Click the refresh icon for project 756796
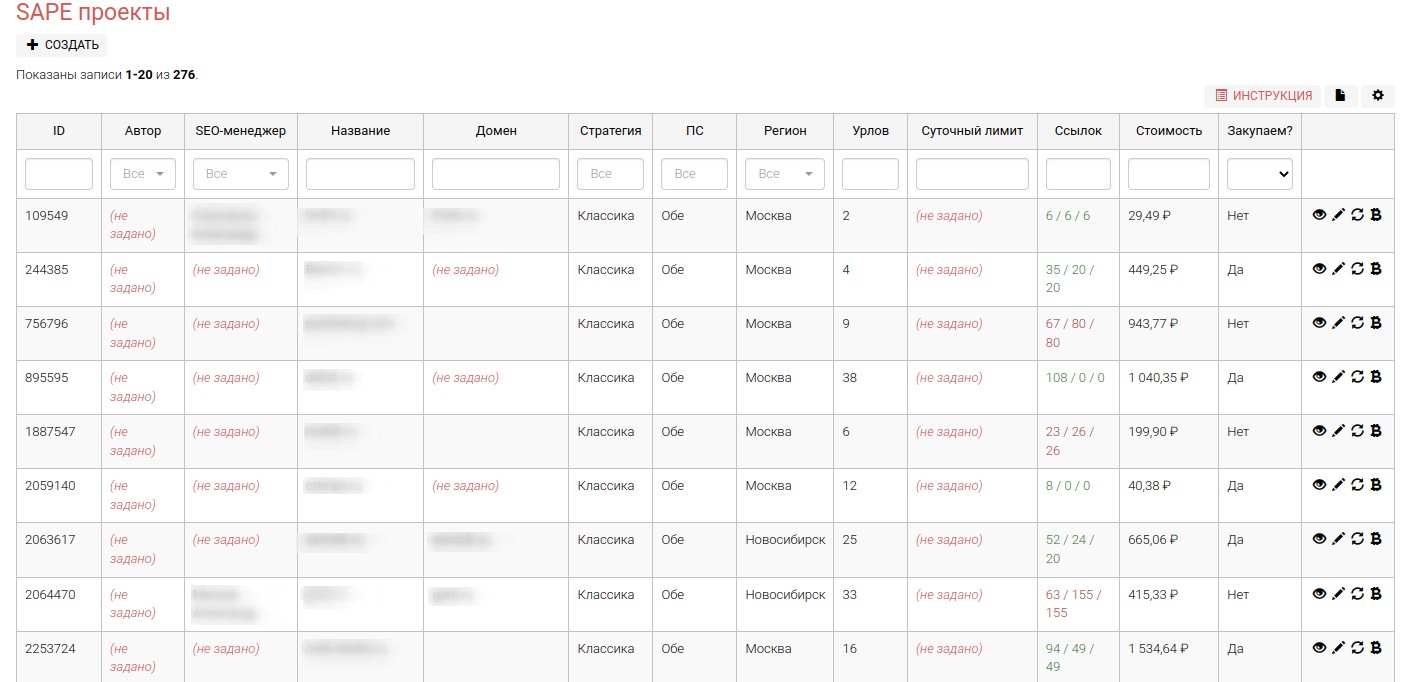Viewport: 1401px width, 682px height. (1357, 323)
